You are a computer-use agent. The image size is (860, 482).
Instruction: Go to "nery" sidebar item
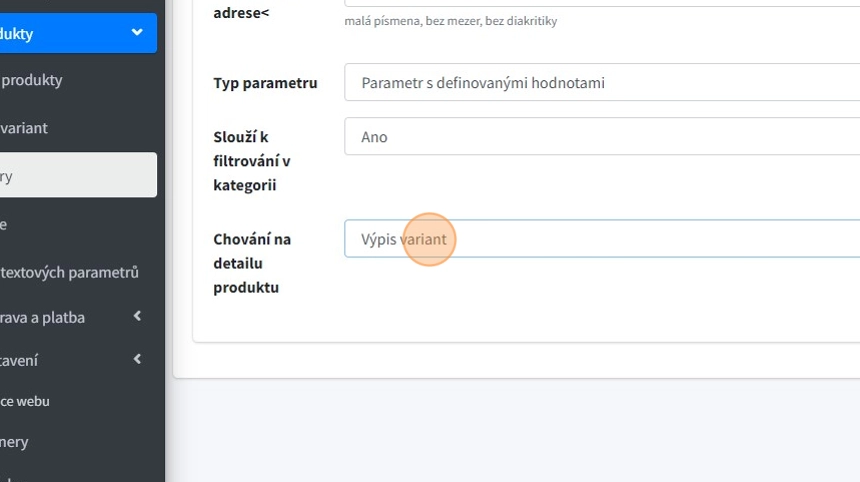click(x=14, y=442)
